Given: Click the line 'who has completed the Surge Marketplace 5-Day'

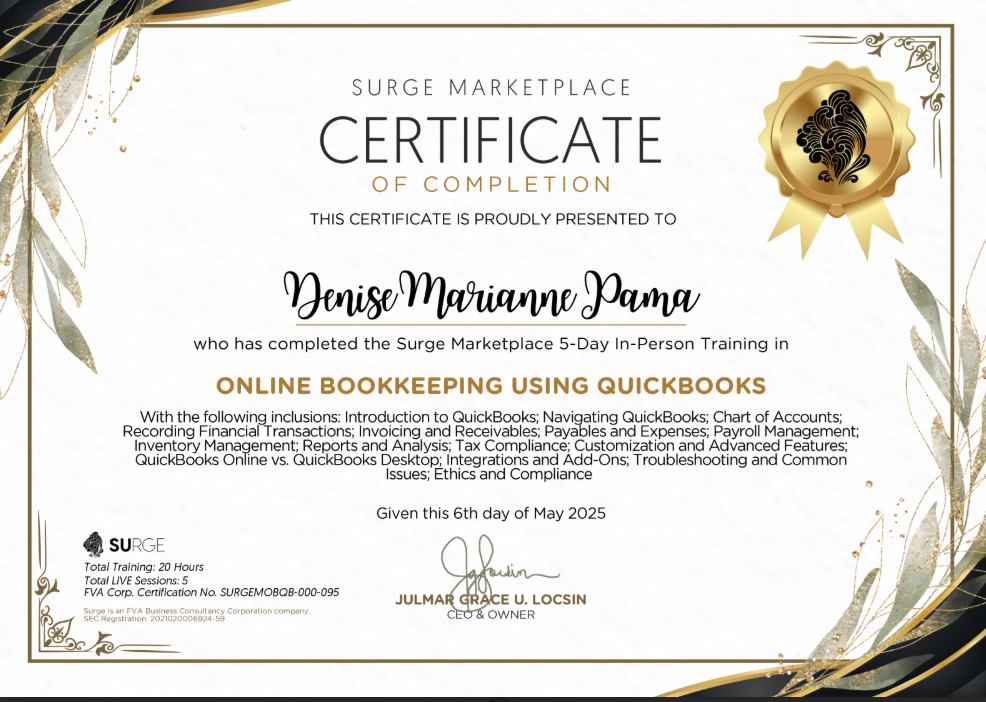Looking at the screenshot, I should pyautogui.click(x=490, y=344).
